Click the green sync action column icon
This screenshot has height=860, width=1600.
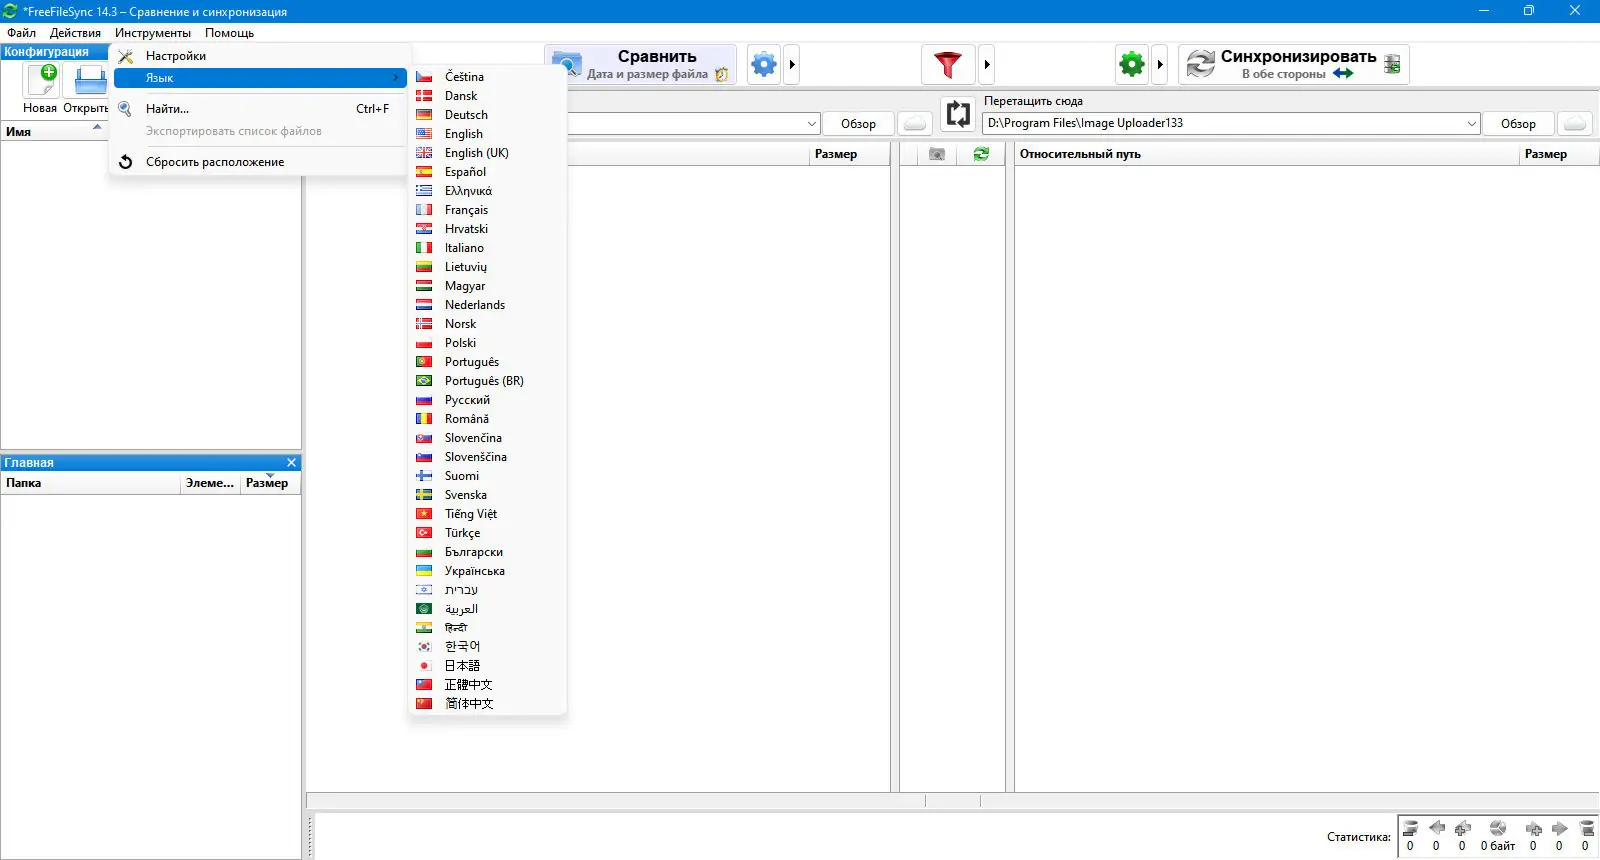(x=981, y=154)
